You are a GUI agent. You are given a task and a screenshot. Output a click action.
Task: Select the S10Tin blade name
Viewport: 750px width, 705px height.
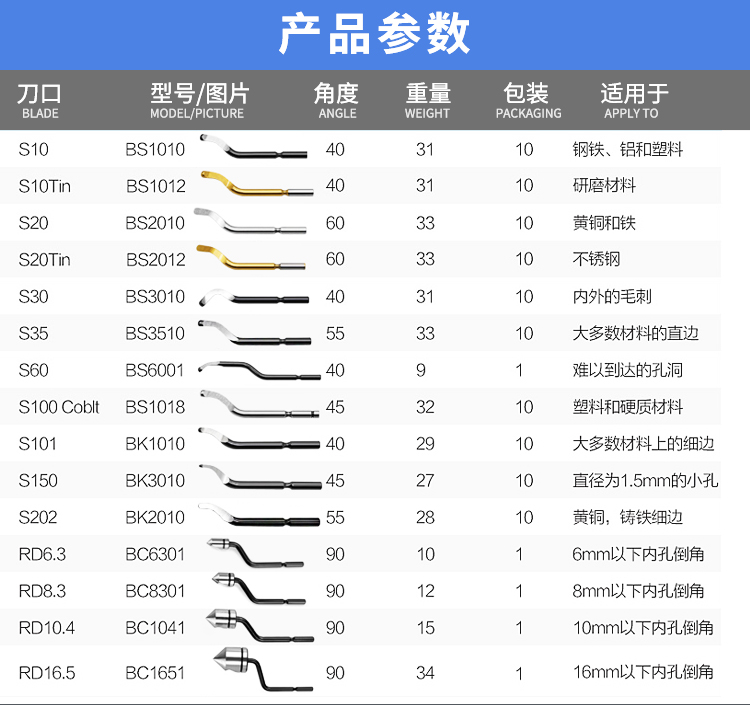[x=44, y=186]
